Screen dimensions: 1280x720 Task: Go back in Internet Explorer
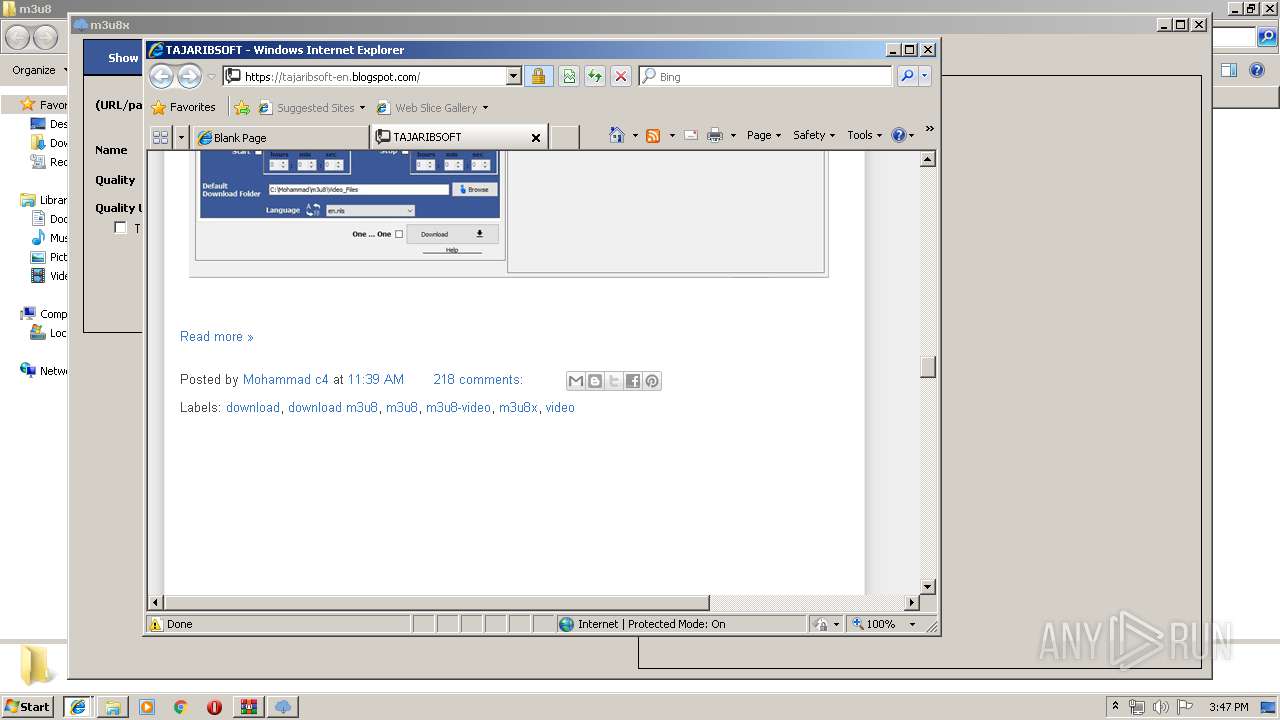click(161, 76)
